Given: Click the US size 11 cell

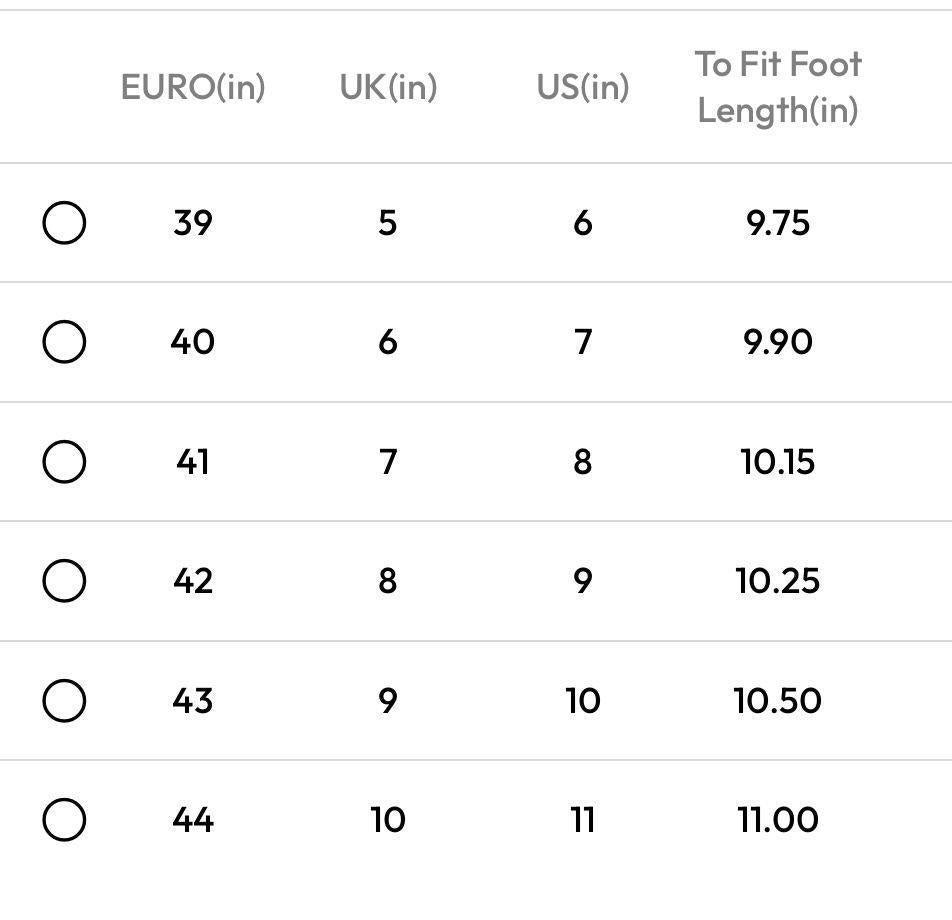Looking at the screenshot, I should coord(583,820).
